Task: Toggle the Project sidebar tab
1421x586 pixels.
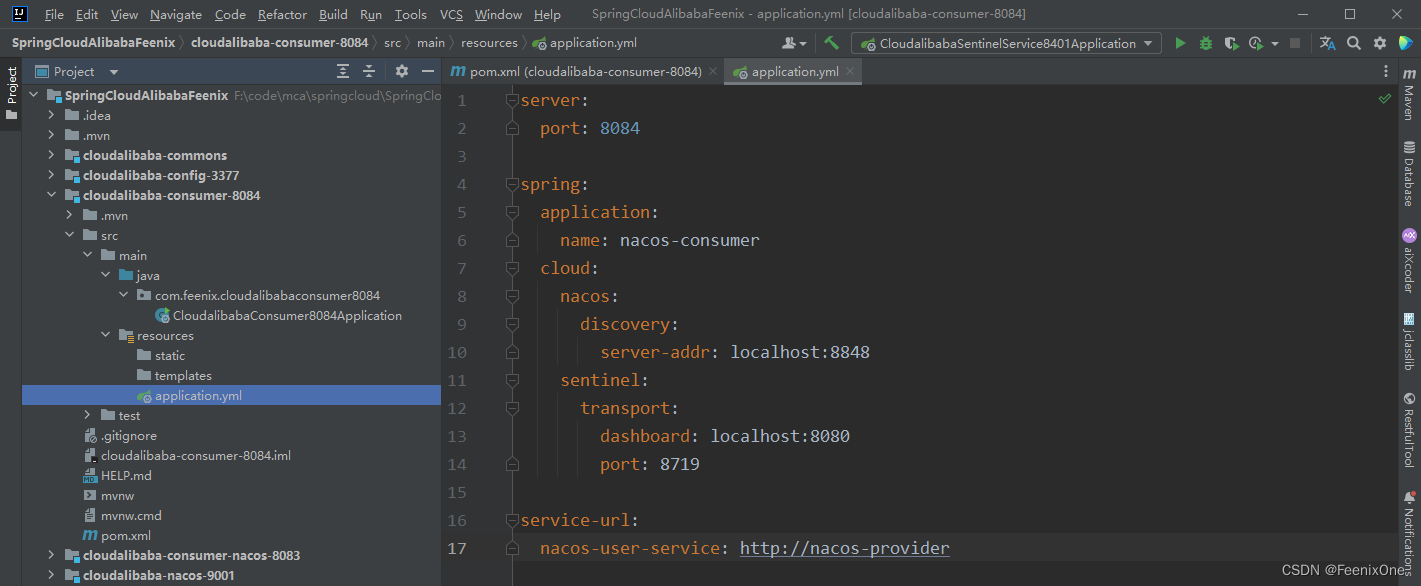Action: click(x=11, y=93)
